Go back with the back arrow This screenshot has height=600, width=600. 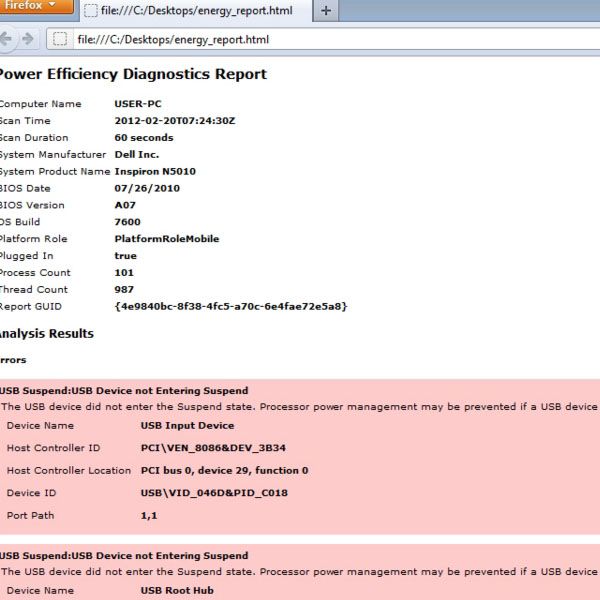(x=7, y=39)
